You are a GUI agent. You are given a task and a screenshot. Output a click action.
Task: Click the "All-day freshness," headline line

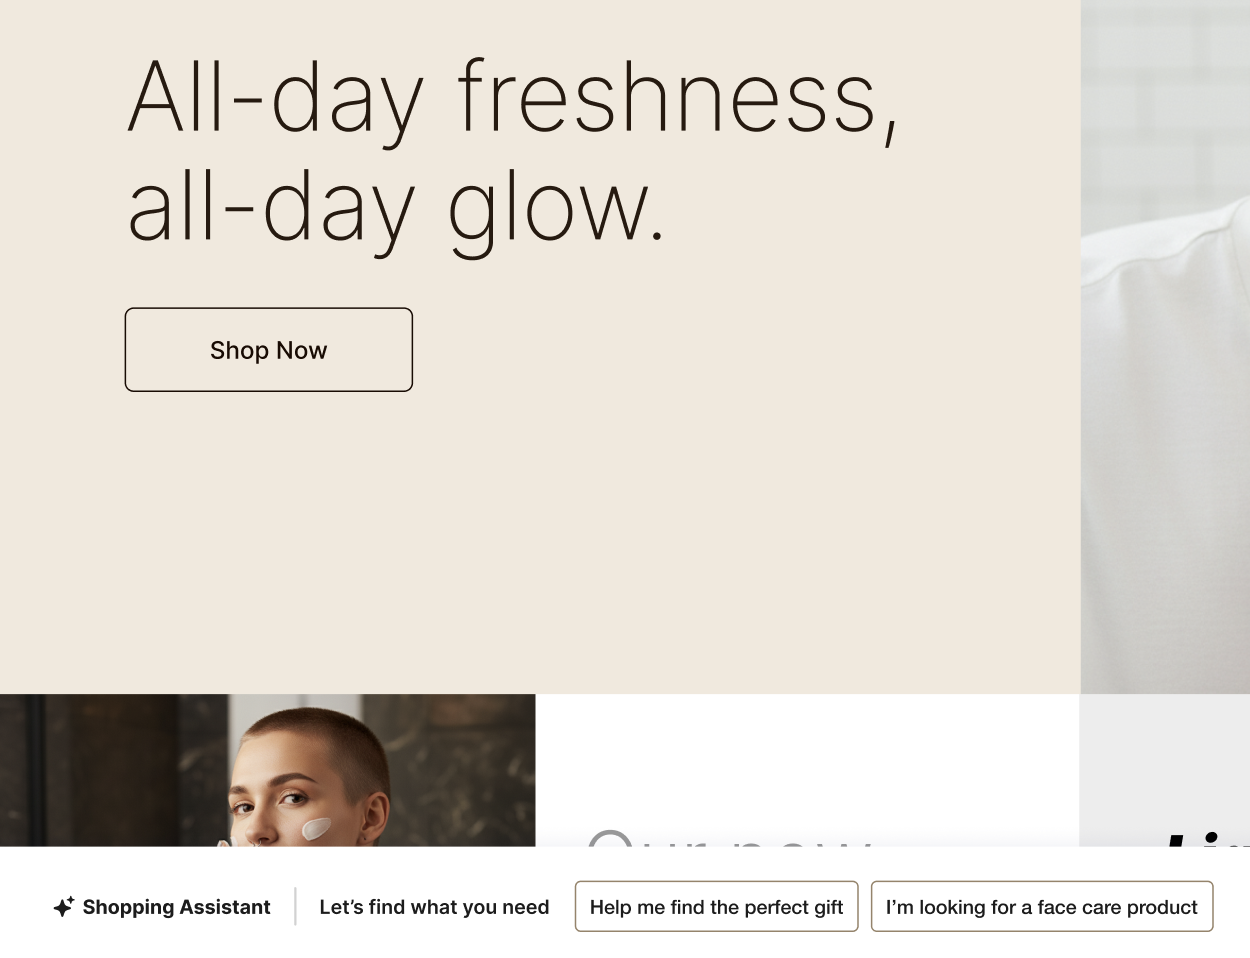coord(513,98)
